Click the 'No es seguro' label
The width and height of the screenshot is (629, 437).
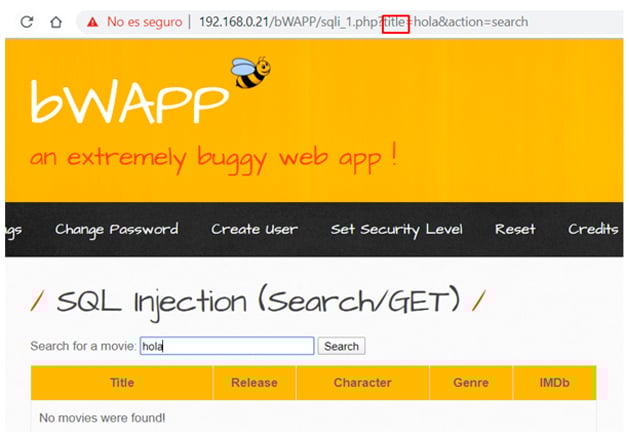(143, 21)
